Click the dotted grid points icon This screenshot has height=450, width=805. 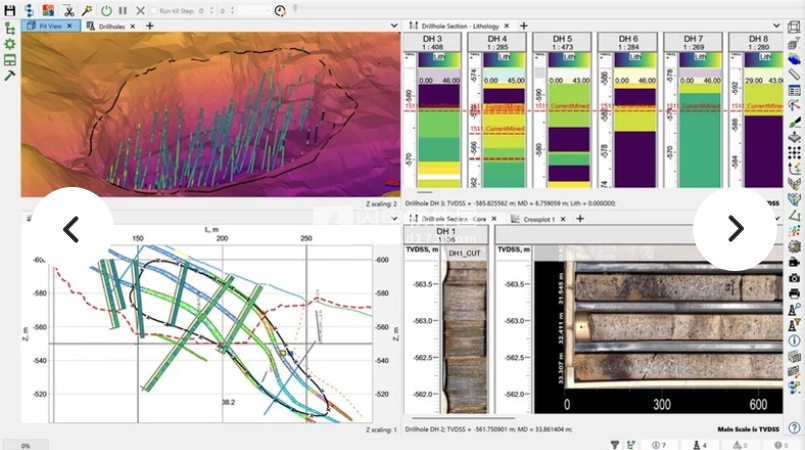(x=794, y=153)
